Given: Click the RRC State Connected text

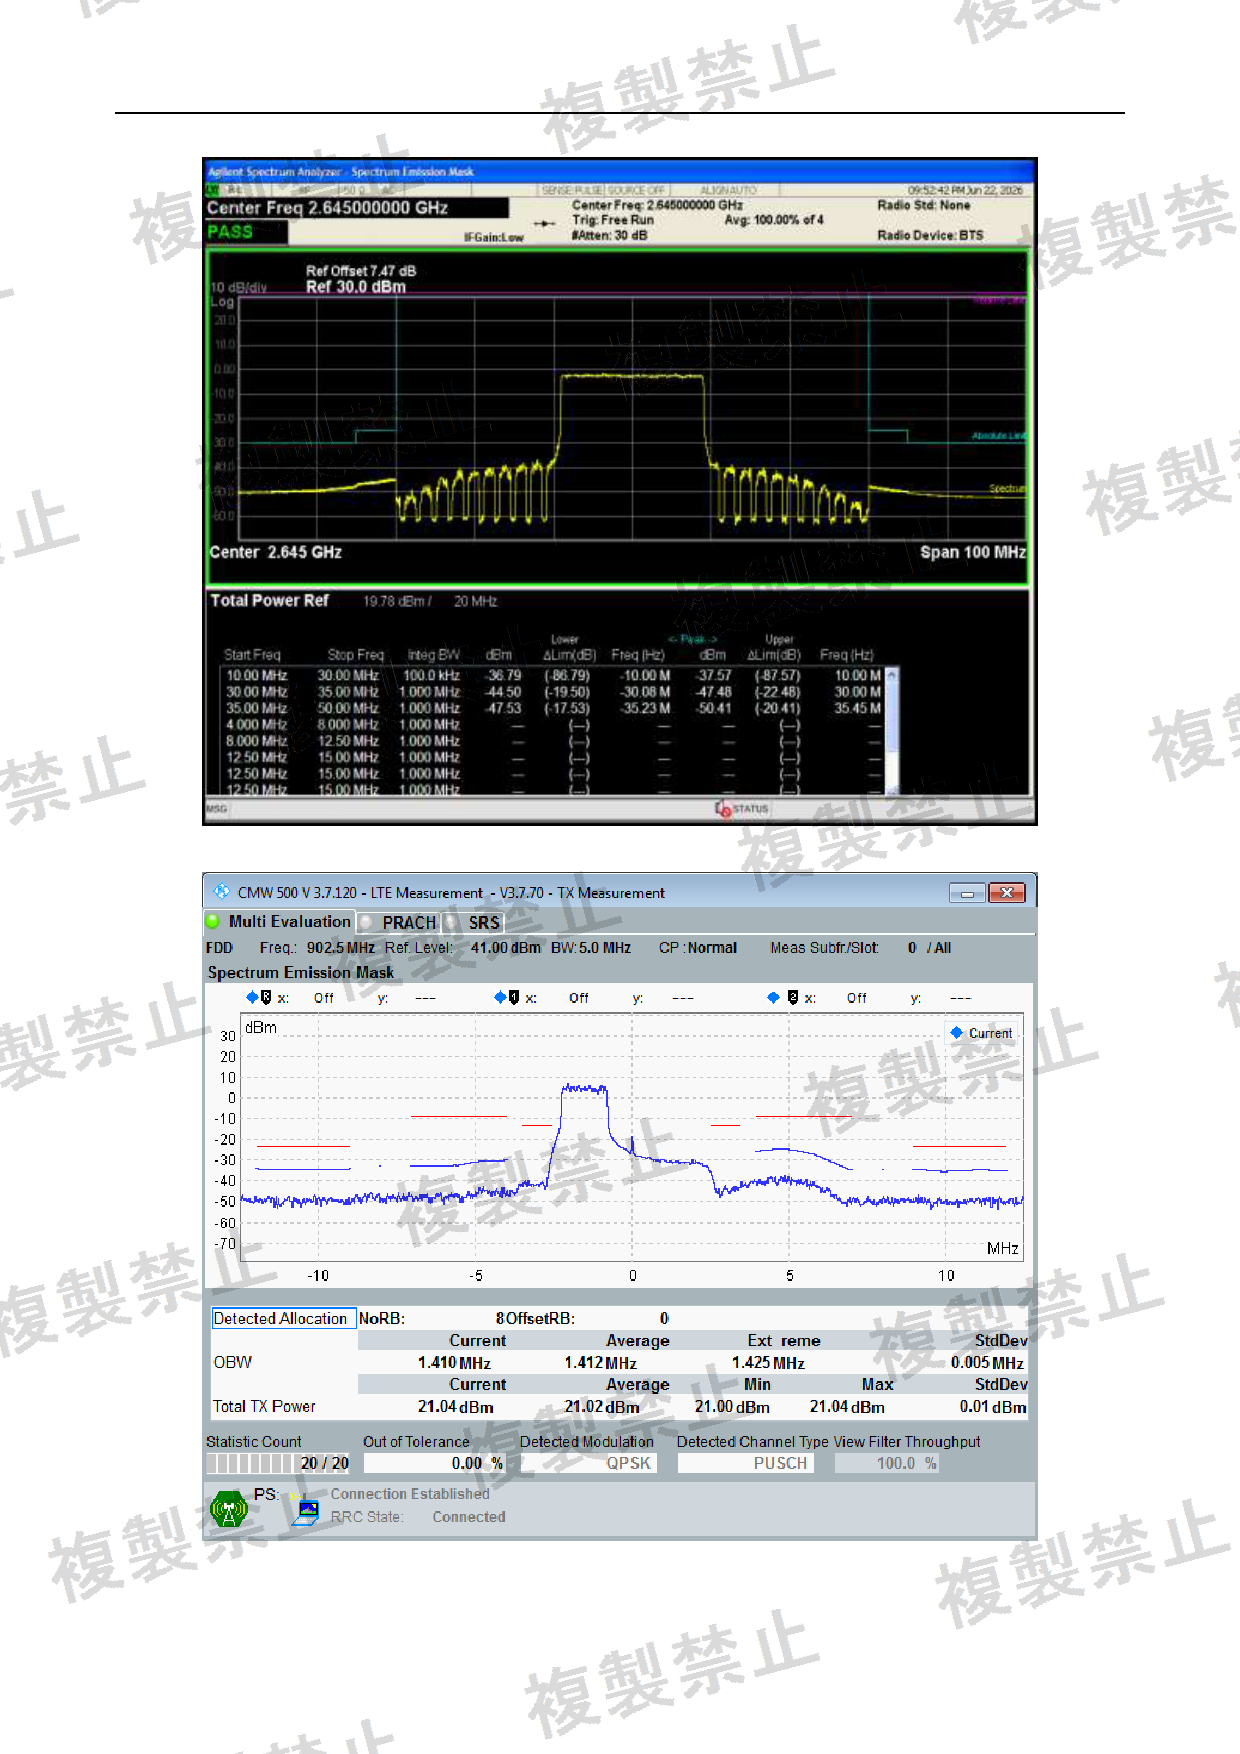Looking at the screenshot, I should [469, 1517].
